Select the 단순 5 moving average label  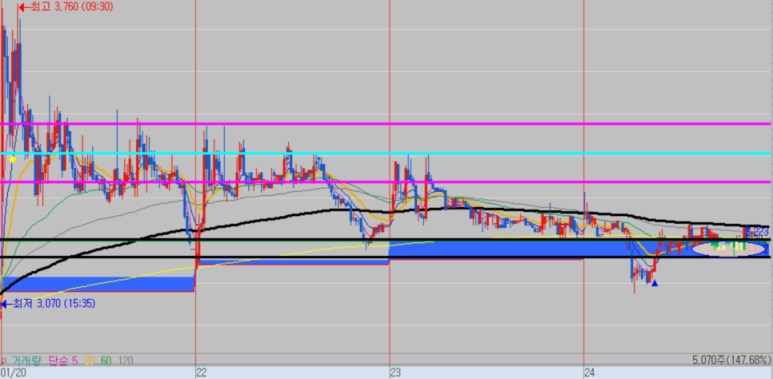(x=63, y=361)
